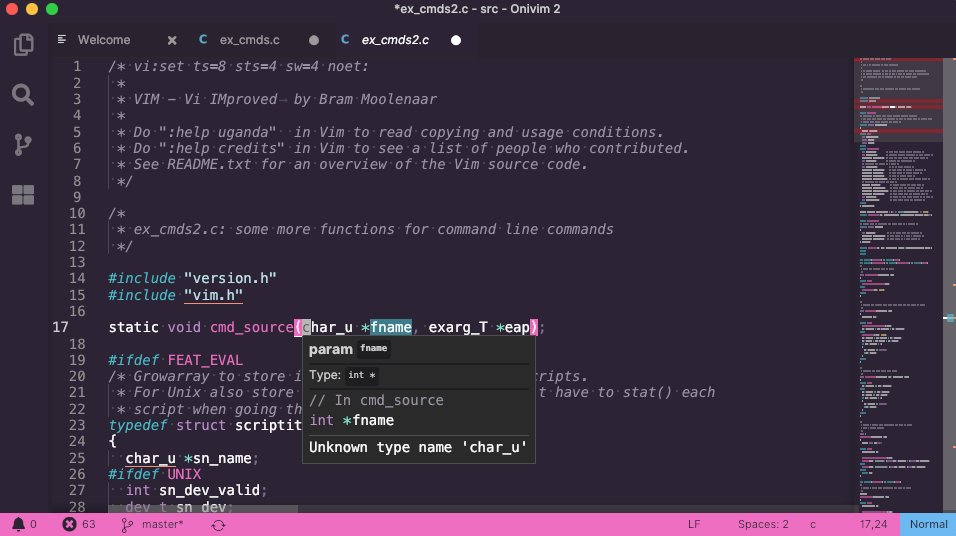956x536 pixels.
Task: Click the notifications bell in status bar
Action: [18, 524]
